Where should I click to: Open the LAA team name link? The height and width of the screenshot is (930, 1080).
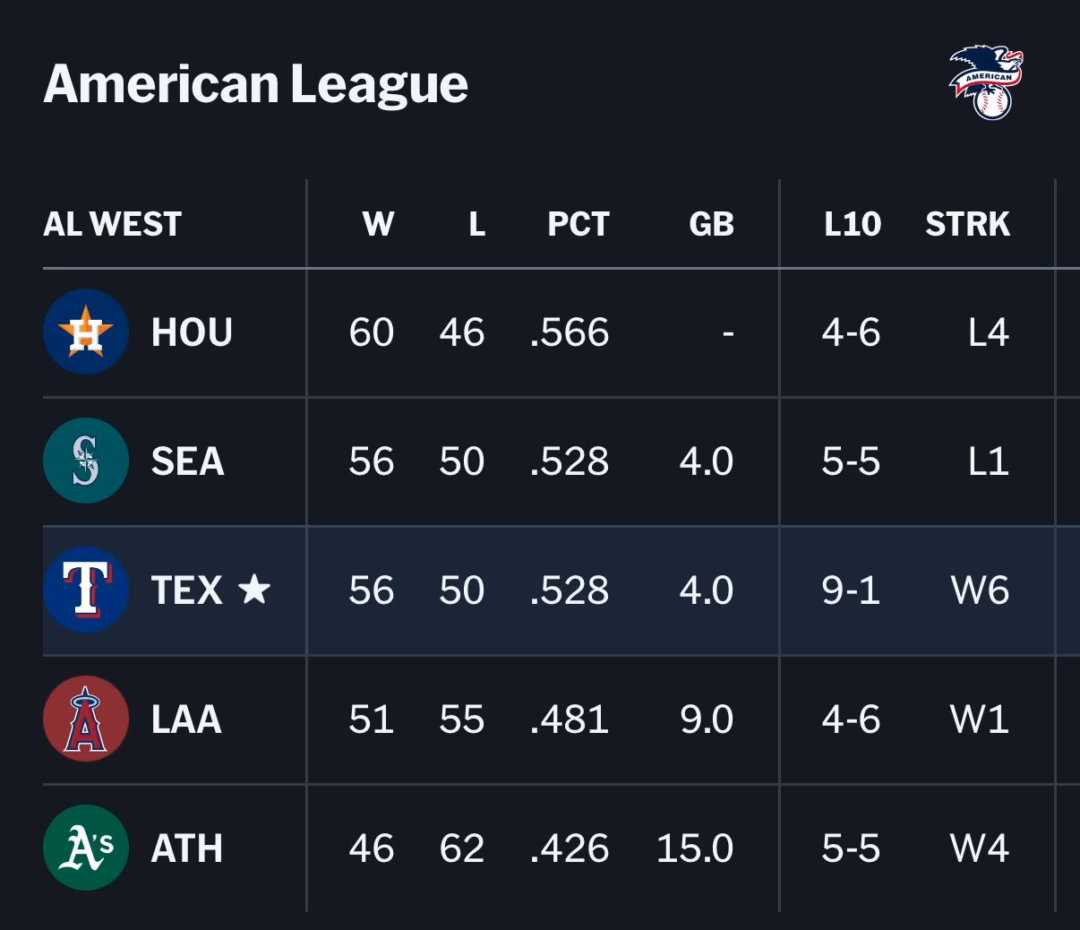click(186, 719)
